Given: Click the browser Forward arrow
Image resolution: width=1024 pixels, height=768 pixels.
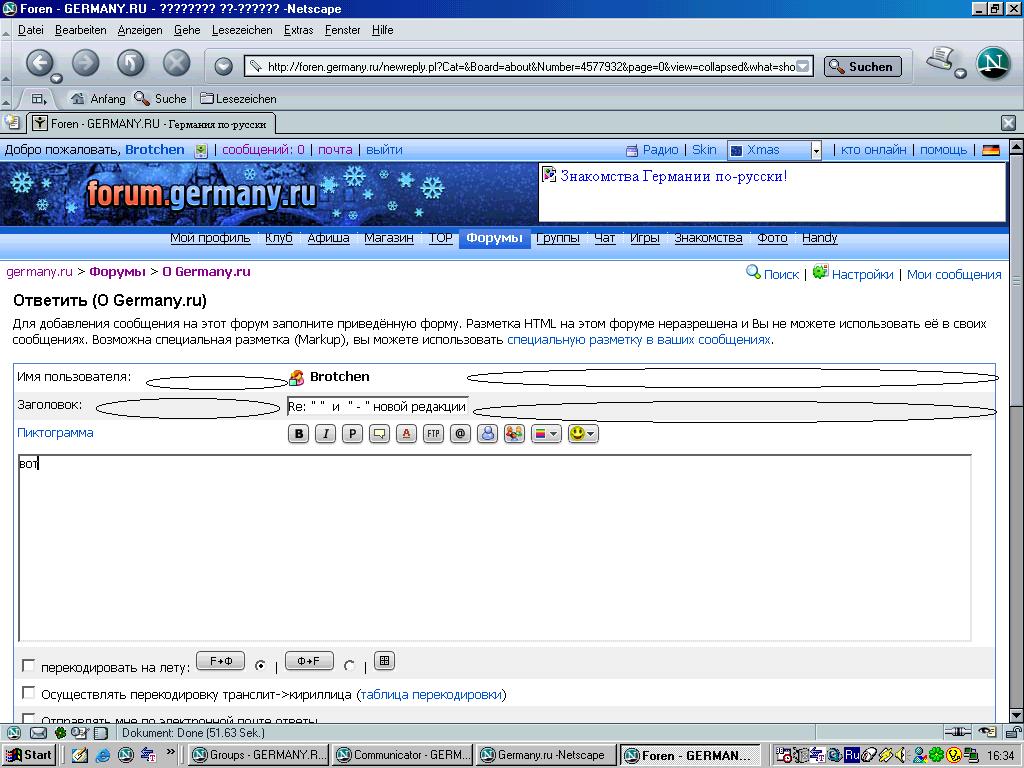Looking at the screenshot, I should (85, 63).
